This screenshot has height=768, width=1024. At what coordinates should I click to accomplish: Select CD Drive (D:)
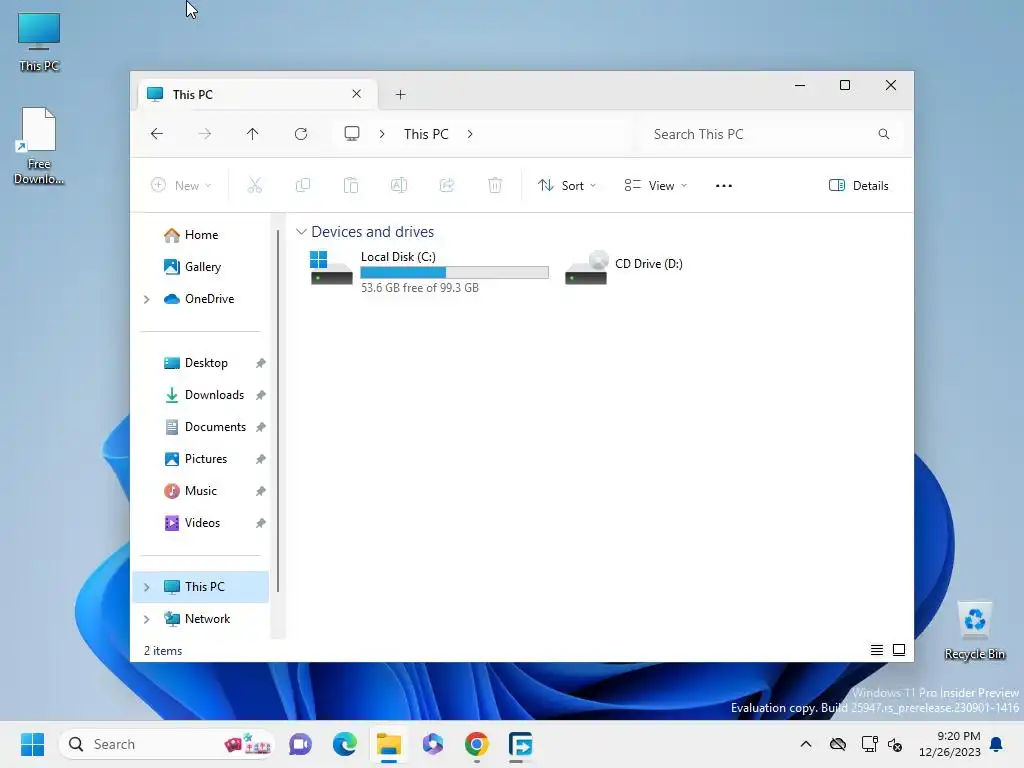(x=624, y=268)
